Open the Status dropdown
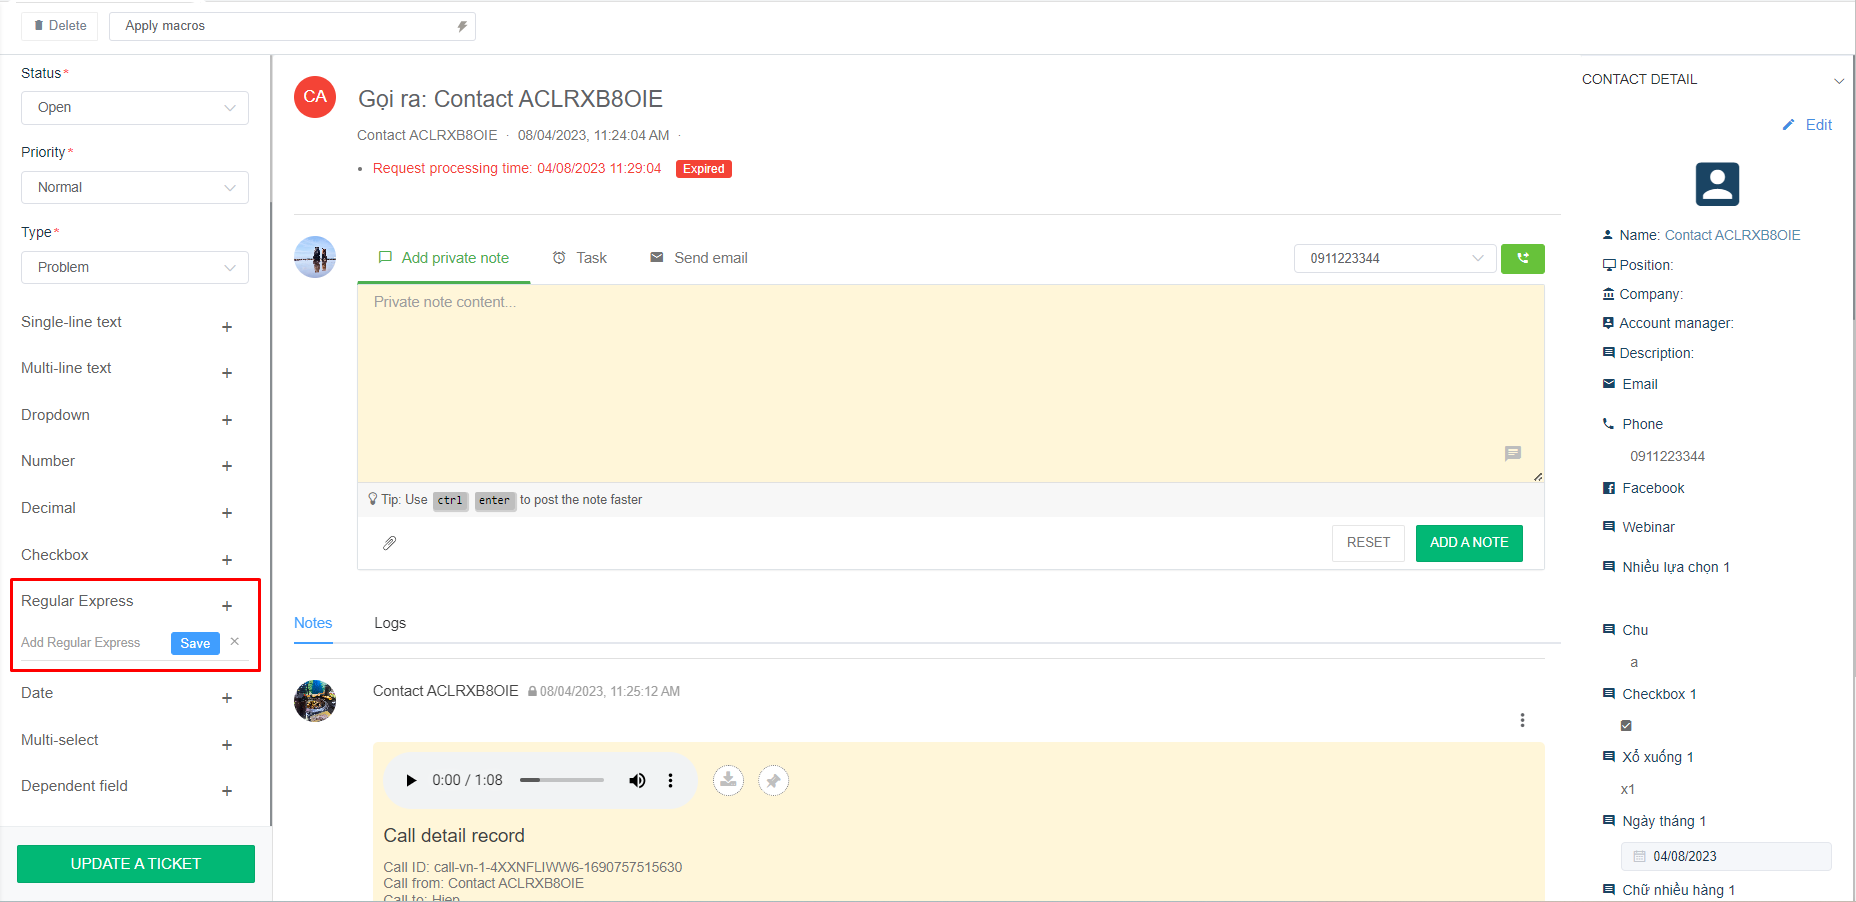1856x902 pixels. point(135,108)
